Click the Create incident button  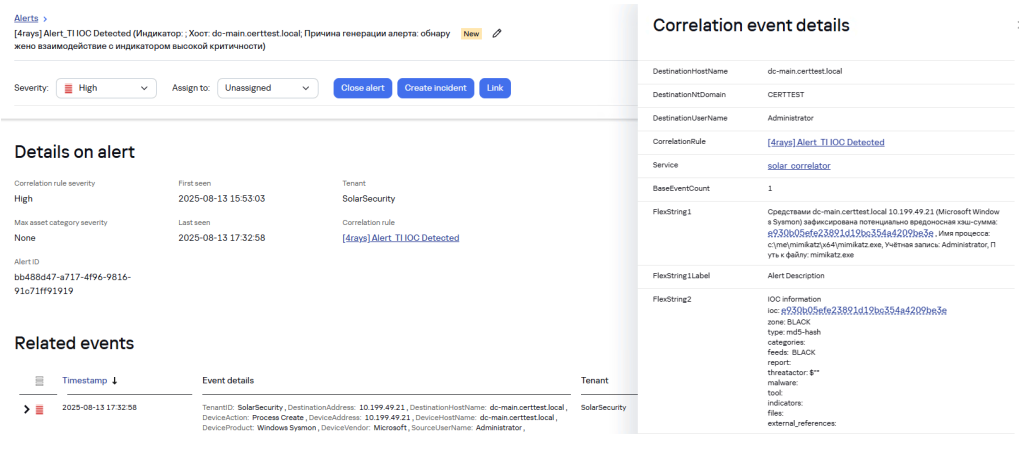(435, 88)
